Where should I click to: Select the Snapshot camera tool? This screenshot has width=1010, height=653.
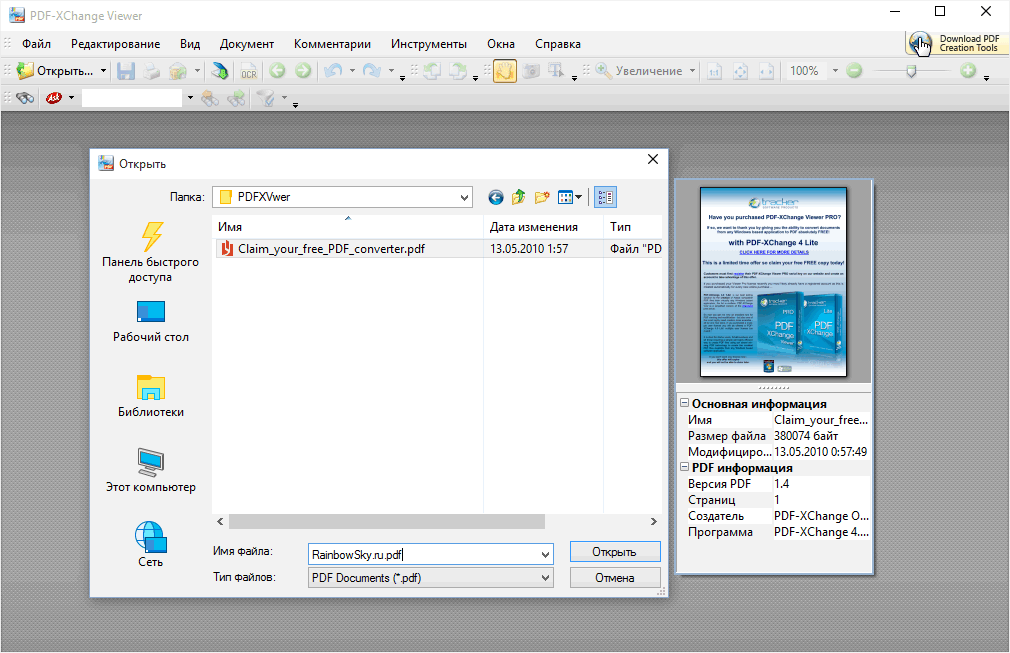(x=531, y=71)
